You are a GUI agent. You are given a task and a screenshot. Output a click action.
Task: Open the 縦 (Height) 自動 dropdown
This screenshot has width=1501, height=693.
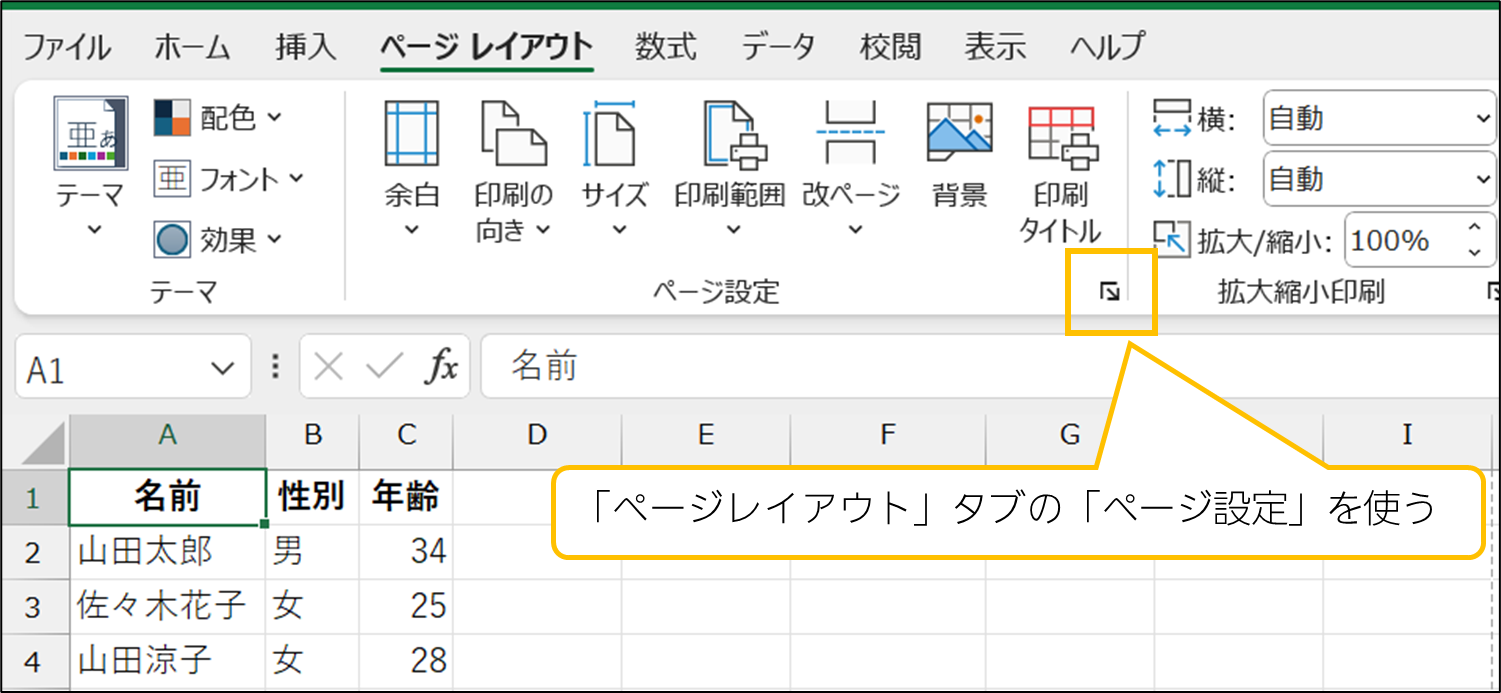pos(1482,180)
